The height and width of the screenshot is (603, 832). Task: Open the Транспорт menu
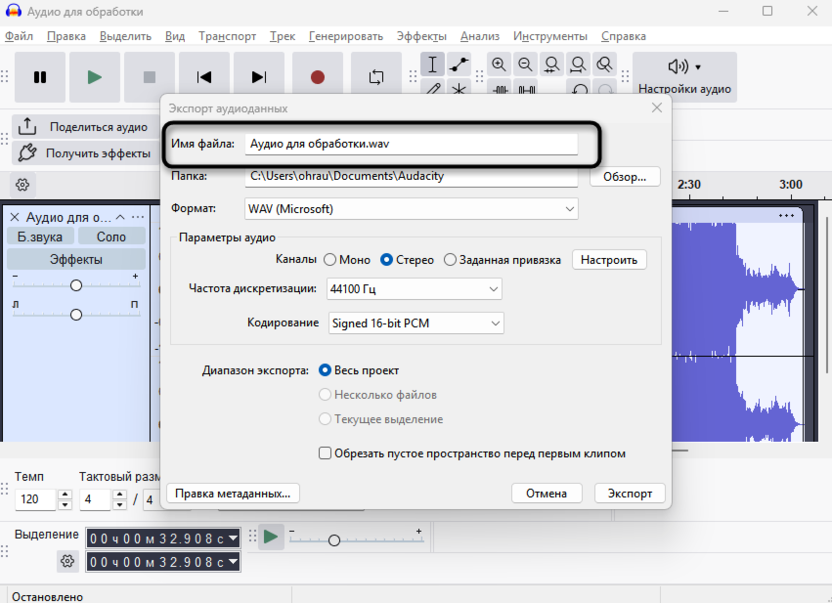pyautogui.click(x=227, y=35)
